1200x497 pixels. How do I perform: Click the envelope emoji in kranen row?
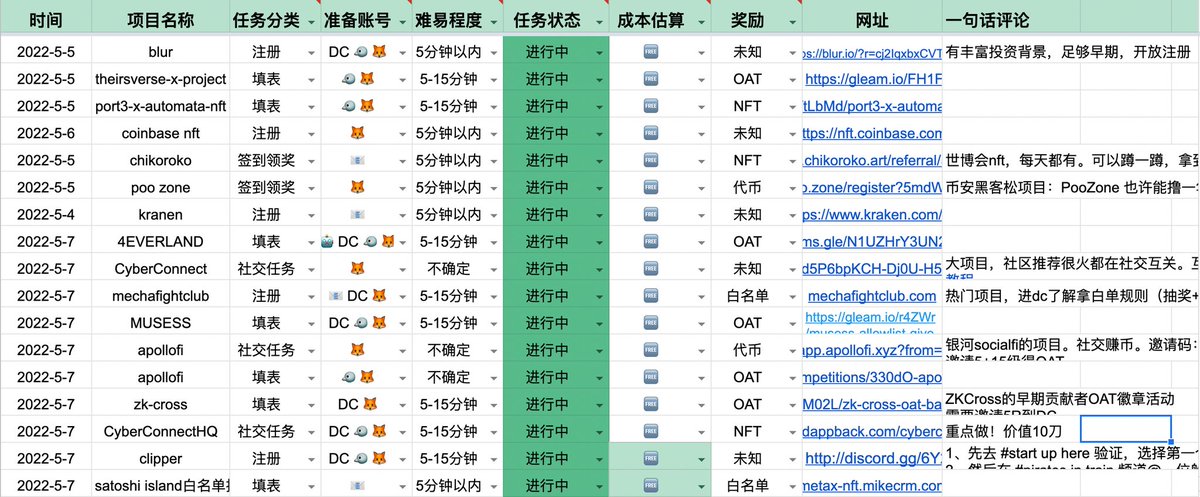coord(358,214)
